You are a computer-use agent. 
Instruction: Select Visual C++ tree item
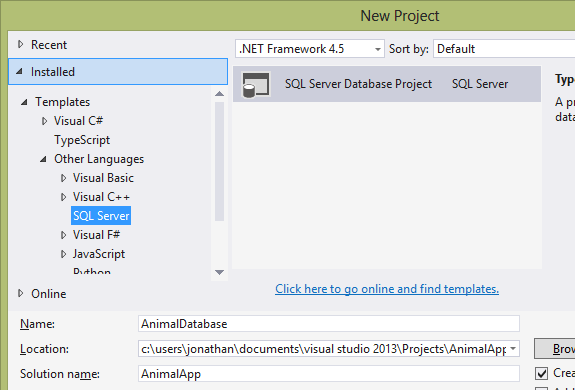click(x=101, y=197)
